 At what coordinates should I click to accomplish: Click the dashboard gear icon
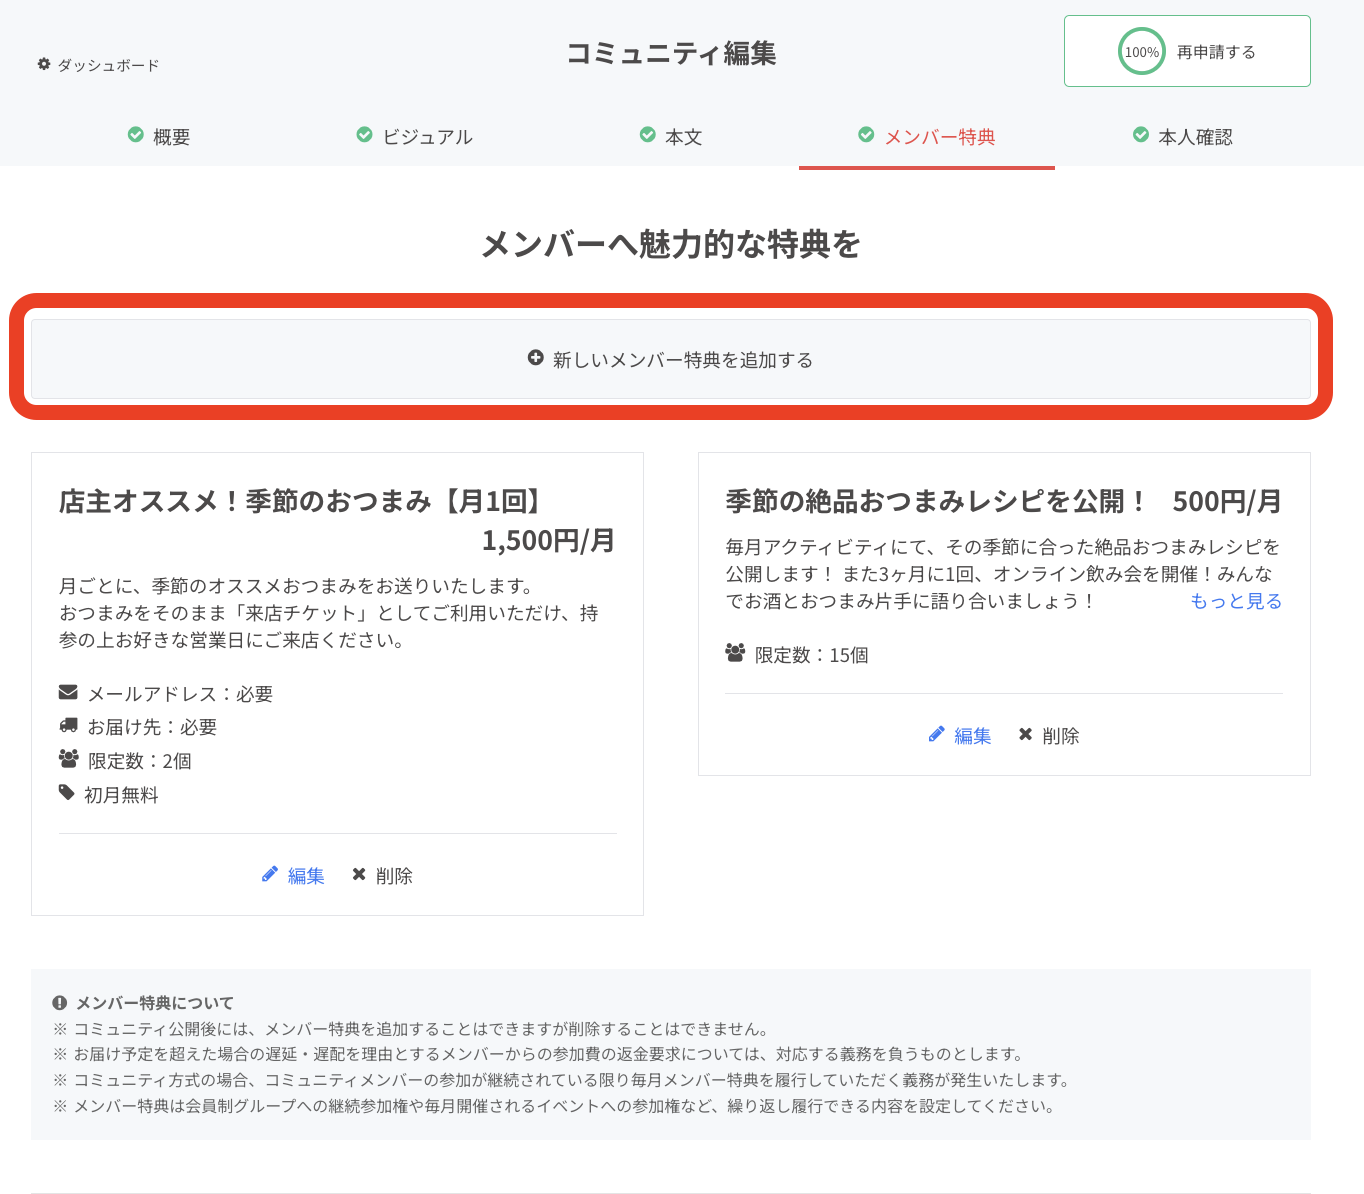click(x=44, y=64)
